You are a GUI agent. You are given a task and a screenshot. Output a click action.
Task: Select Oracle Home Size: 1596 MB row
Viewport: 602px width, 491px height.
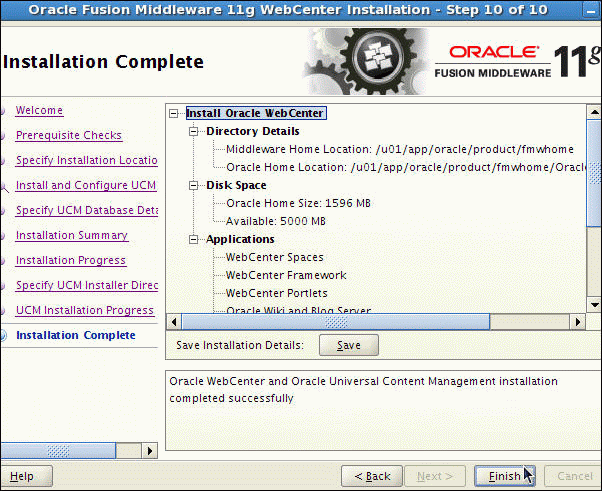[x=298, y=203]
